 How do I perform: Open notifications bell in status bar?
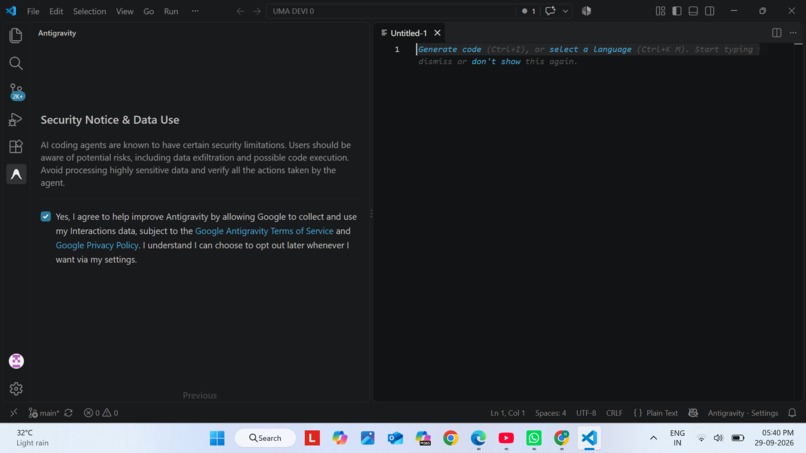point(792,413)
